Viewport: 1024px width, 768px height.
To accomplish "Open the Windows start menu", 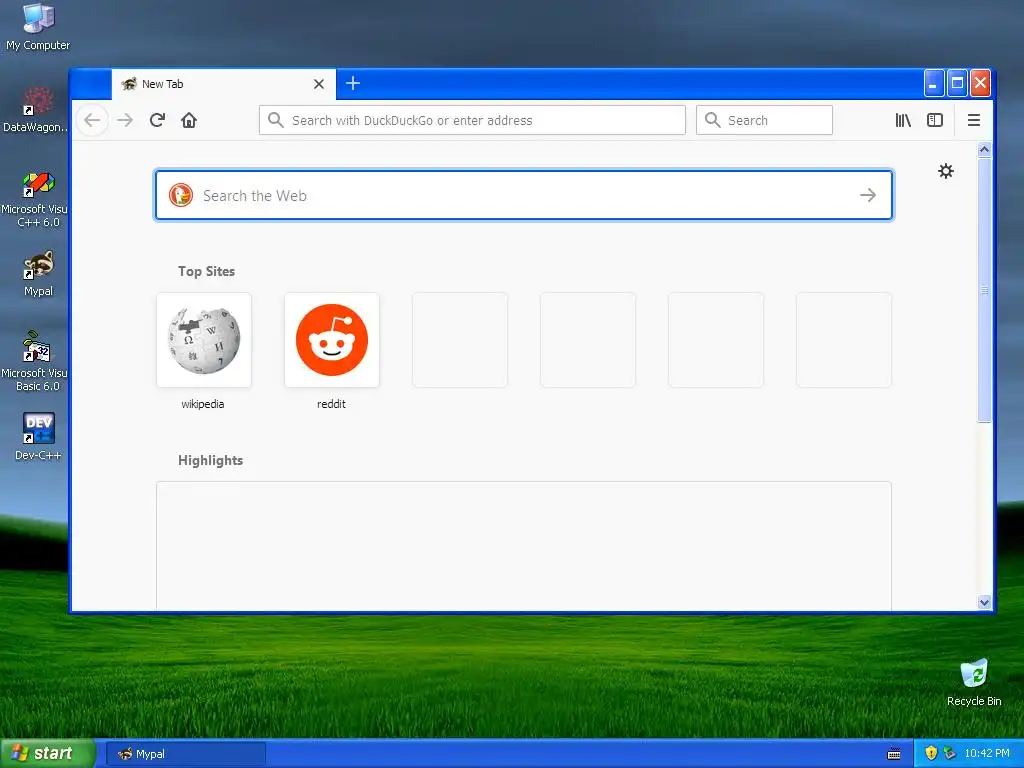I will tap(48, 753).
